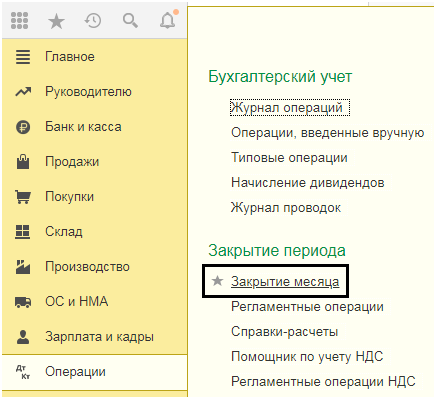Click the truck icon for ОС и НМА

coord(23,302)
